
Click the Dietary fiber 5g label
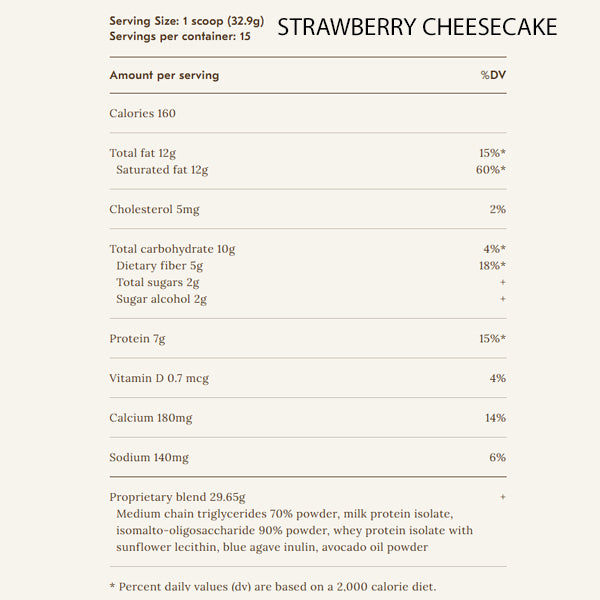pos(160,266)
